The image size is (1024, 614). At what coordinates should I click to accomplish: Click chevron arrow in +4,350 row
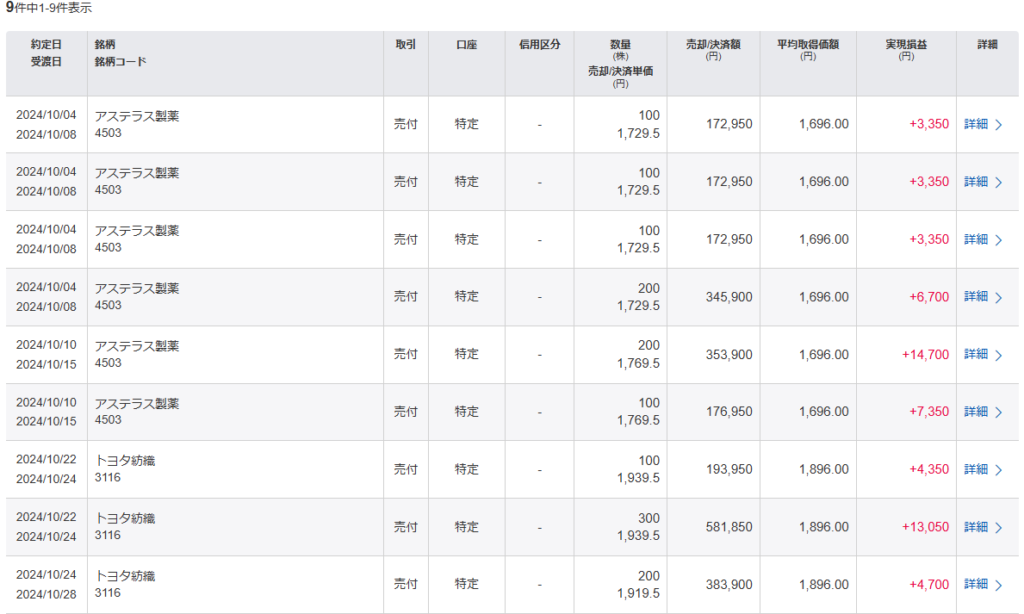[999, 470]
